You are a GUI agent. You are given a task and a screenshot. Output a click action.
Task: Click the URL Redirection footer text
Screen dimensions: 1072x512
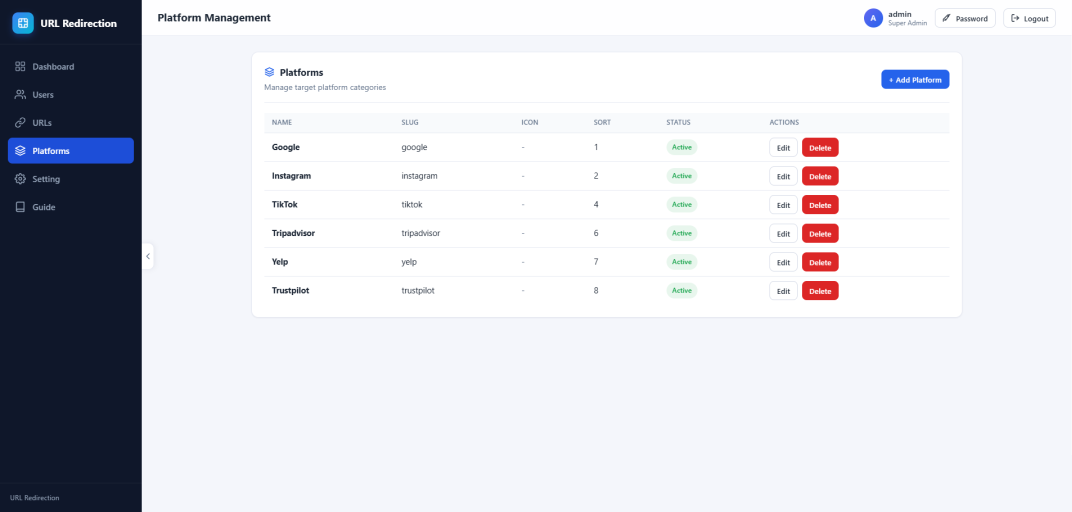click(x=35, y=498)
